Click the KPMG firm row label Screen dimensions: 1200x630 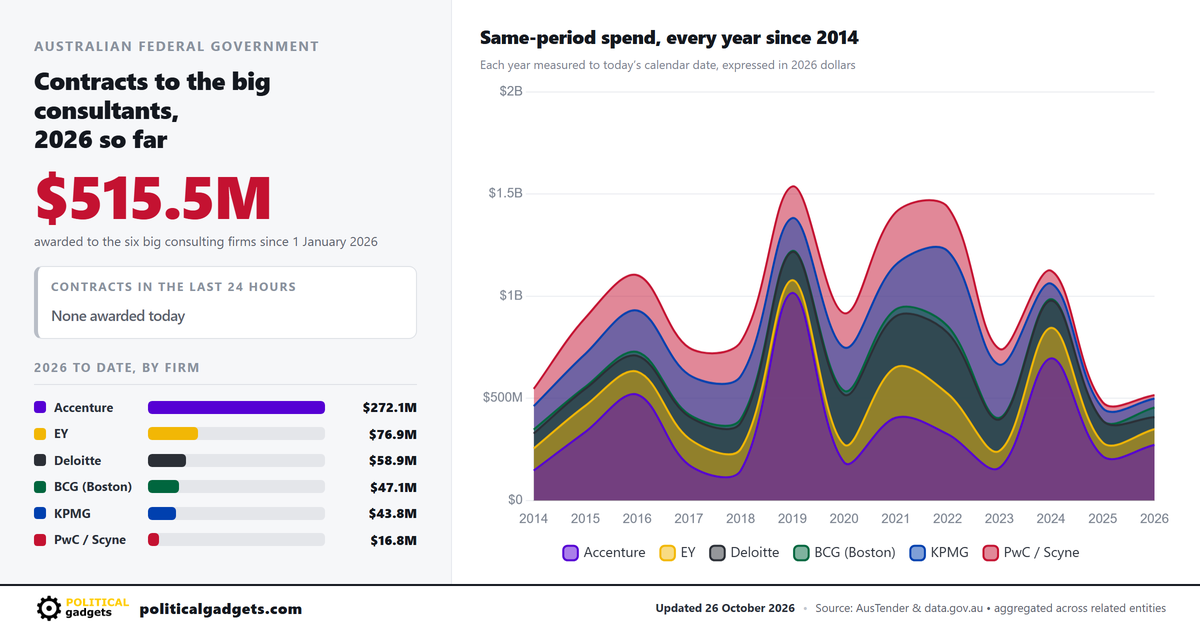pos(71,513)
